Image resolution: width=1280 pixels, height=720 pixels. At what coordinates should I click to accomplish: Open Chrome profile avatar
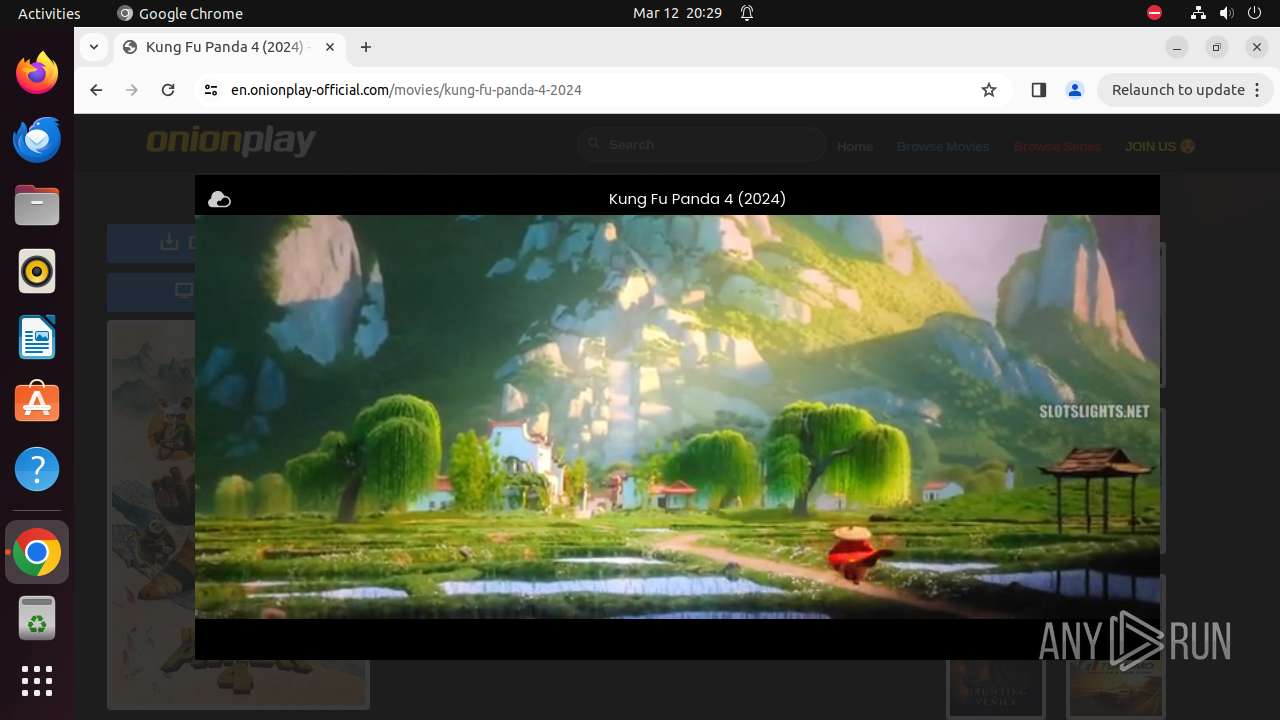[1075, 90]
